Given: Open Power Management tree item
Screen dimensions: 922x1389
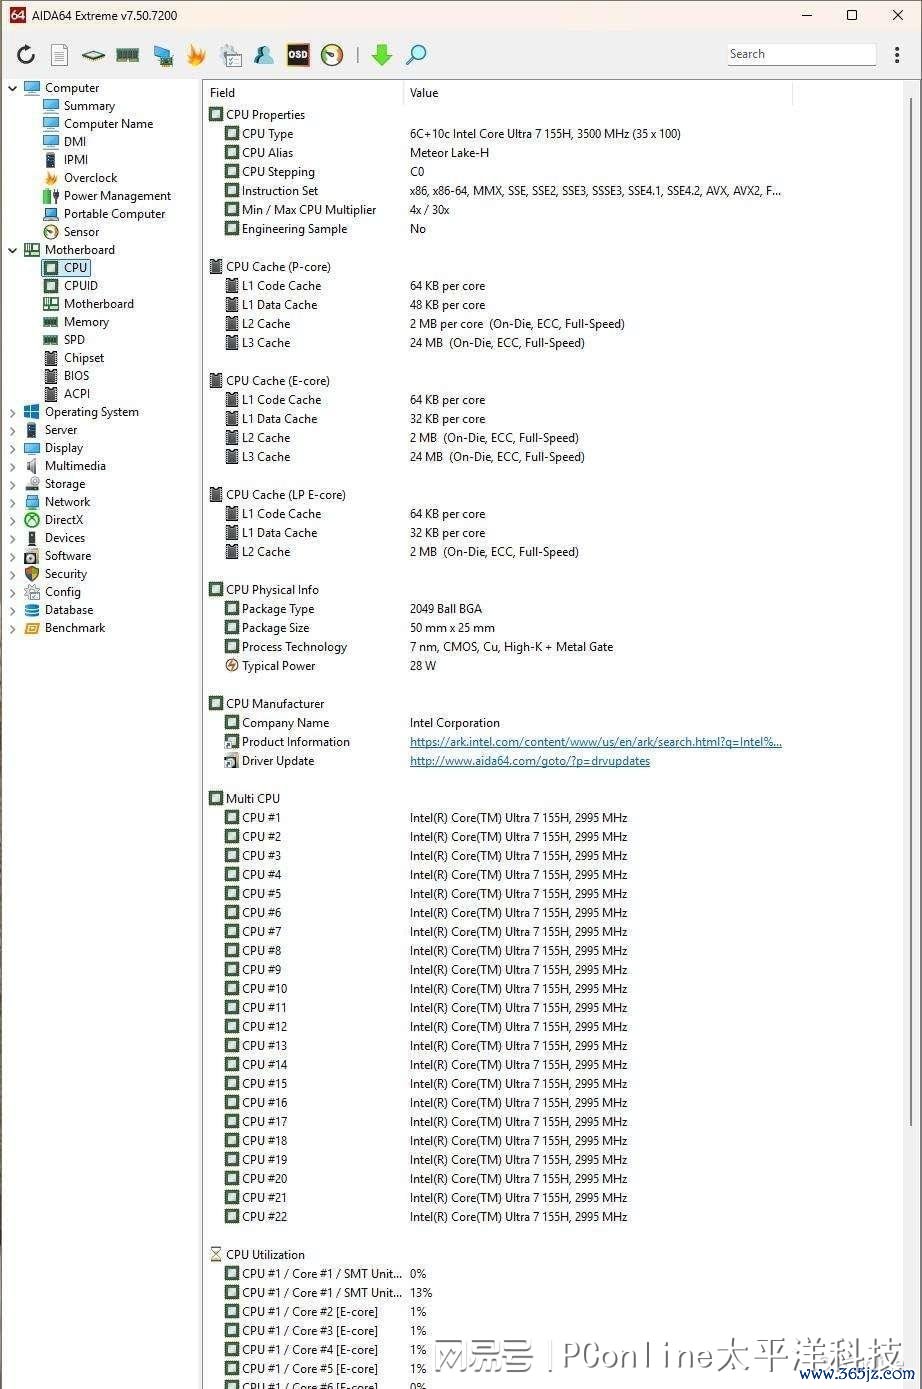Looking at the screenshot, I should point(117,196).
